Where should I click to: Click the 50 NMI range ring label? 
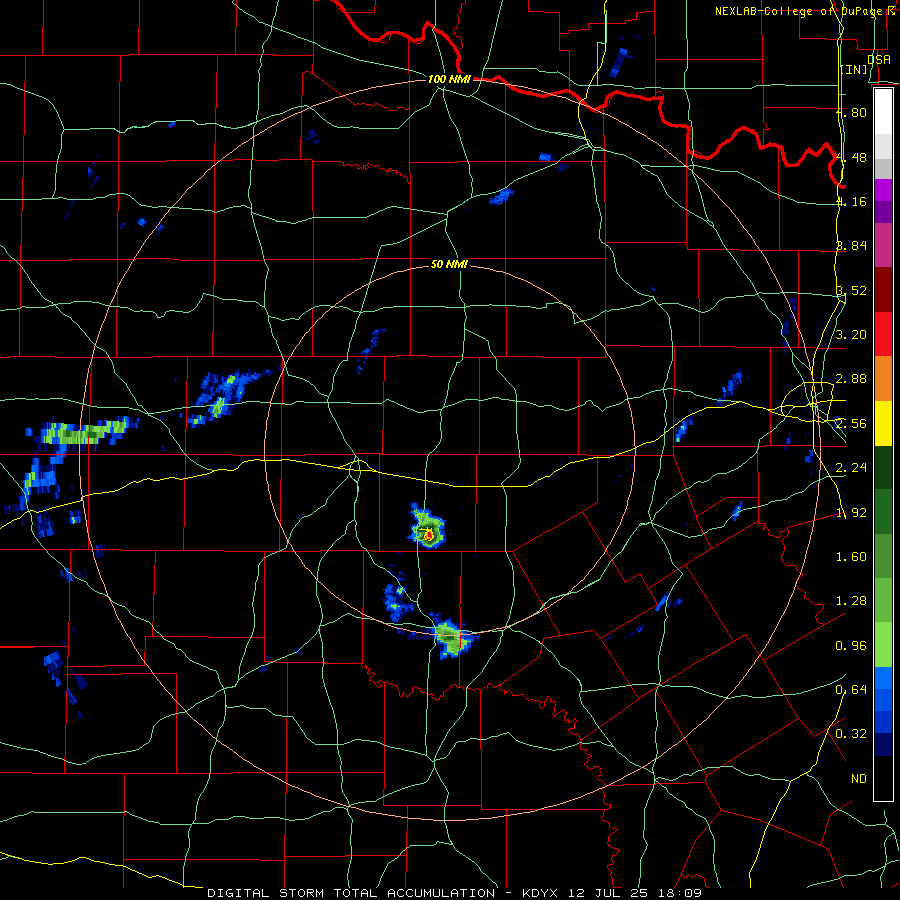tap(449, 265)
